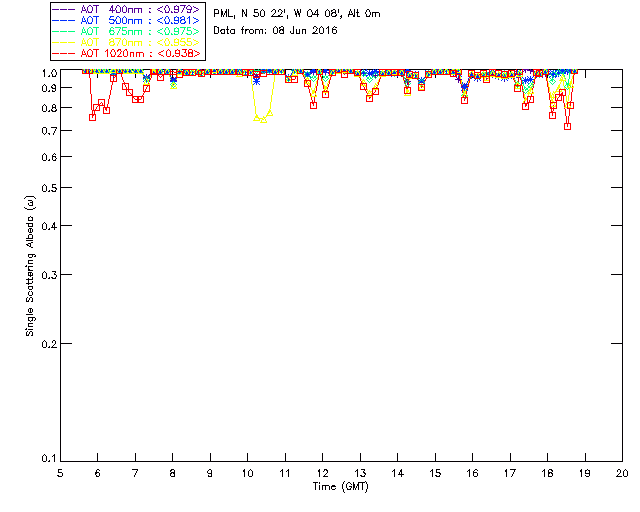Click the Single Scattering Albedo axis title

[x=30, y=266]
